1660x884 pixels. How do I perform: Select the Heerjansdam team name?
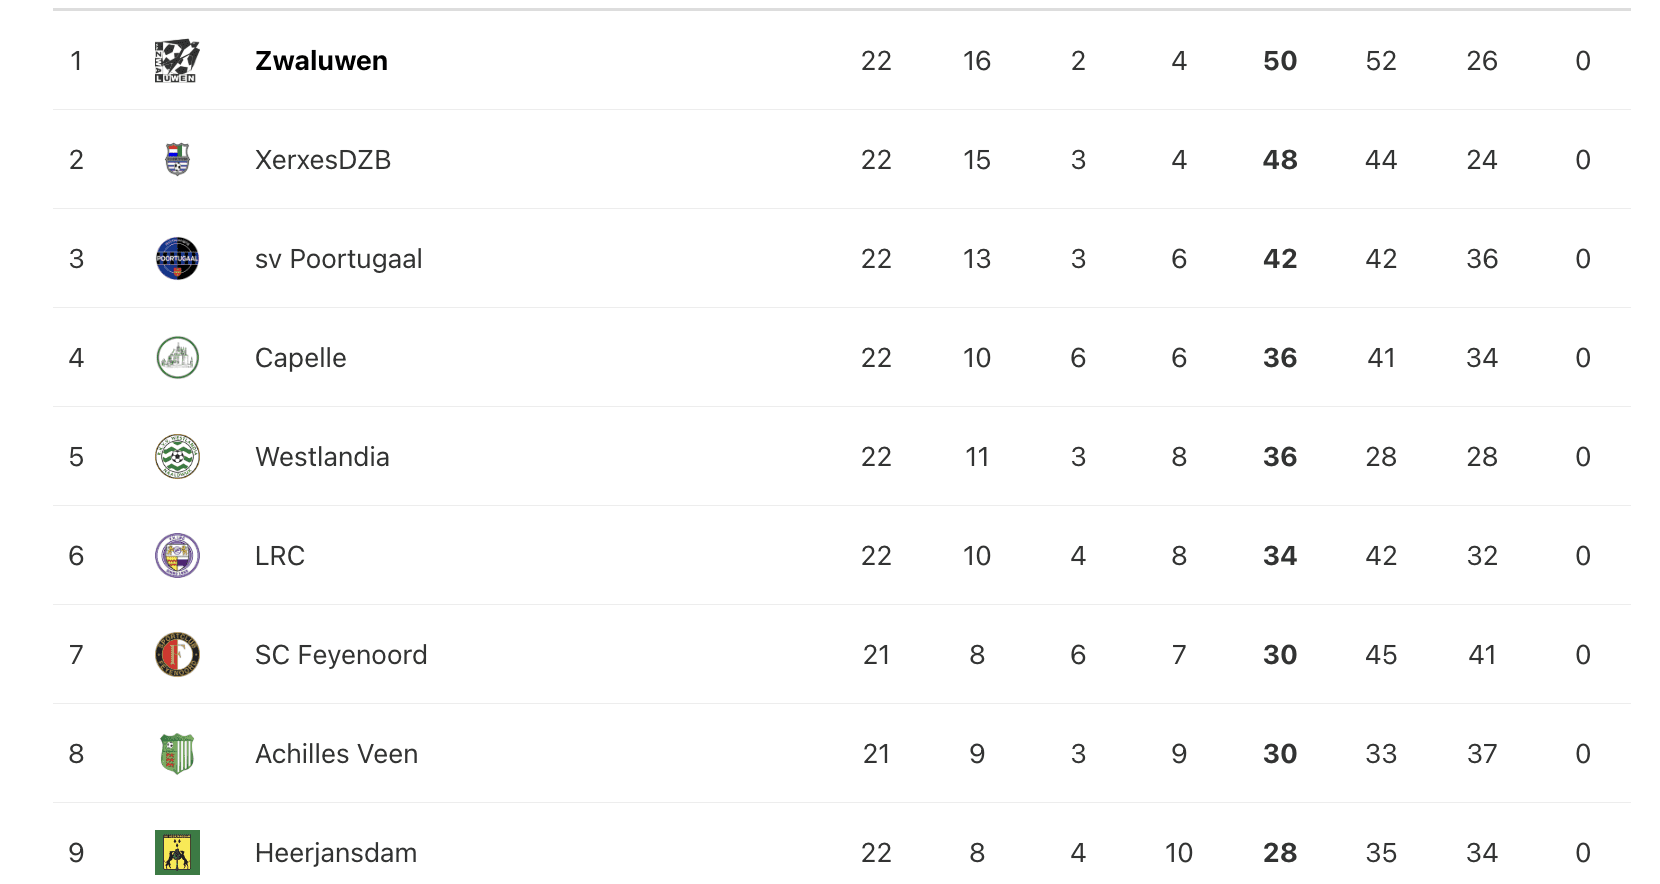click(336, 853)
